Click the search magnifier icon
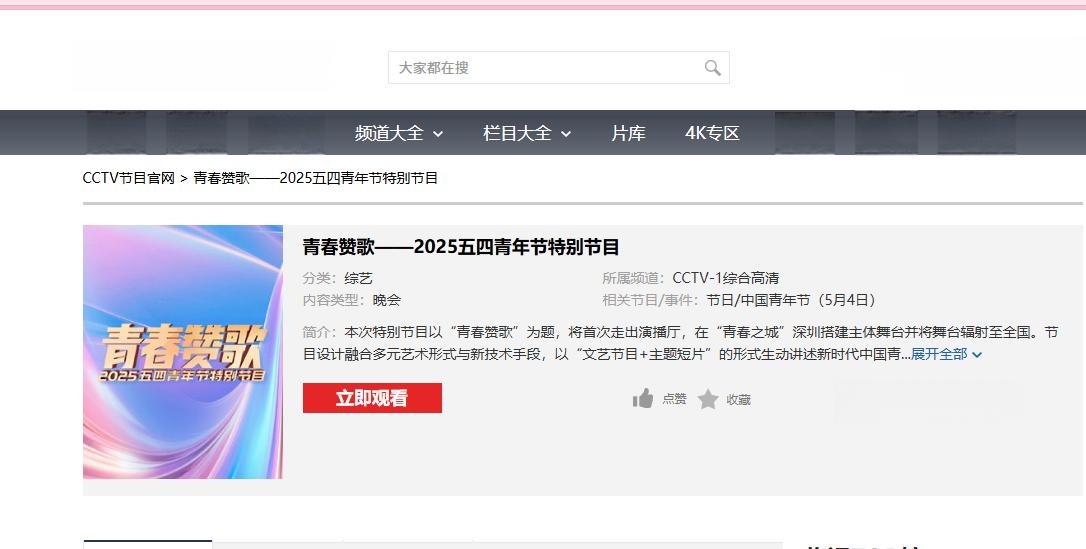 click(x=713, y=68)
